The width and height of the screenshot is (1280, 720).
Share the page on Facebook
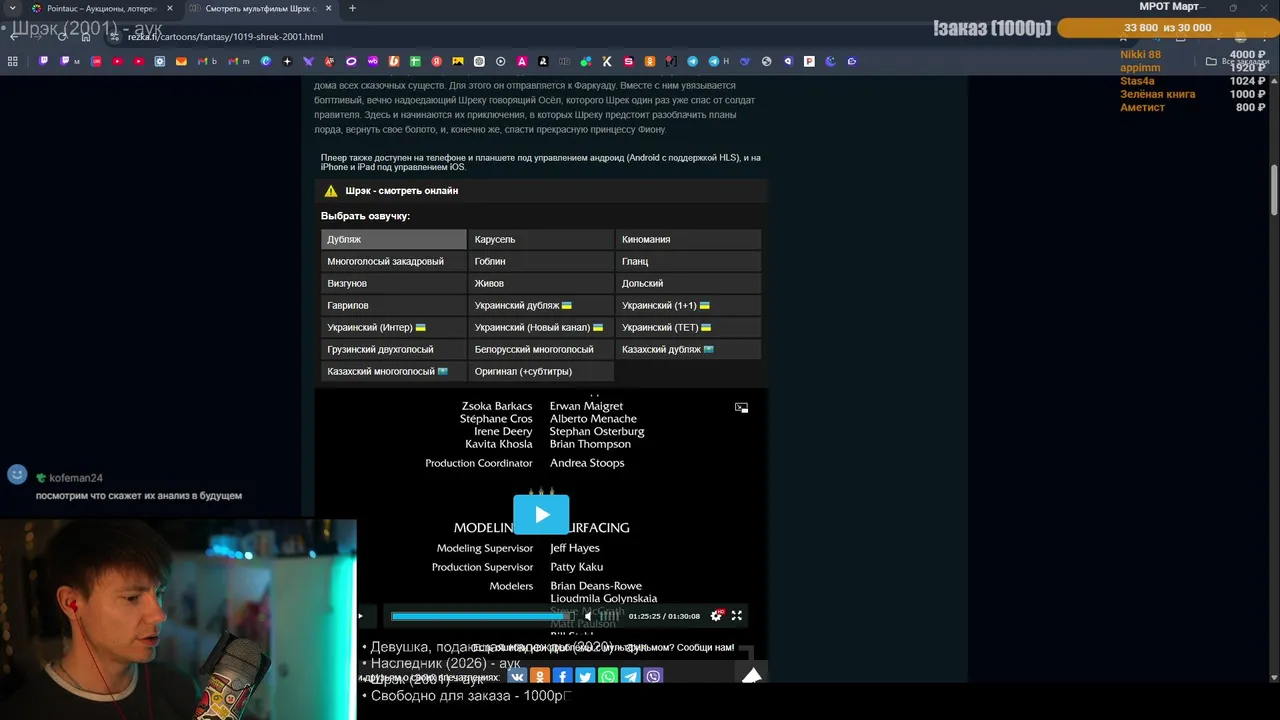562,677
